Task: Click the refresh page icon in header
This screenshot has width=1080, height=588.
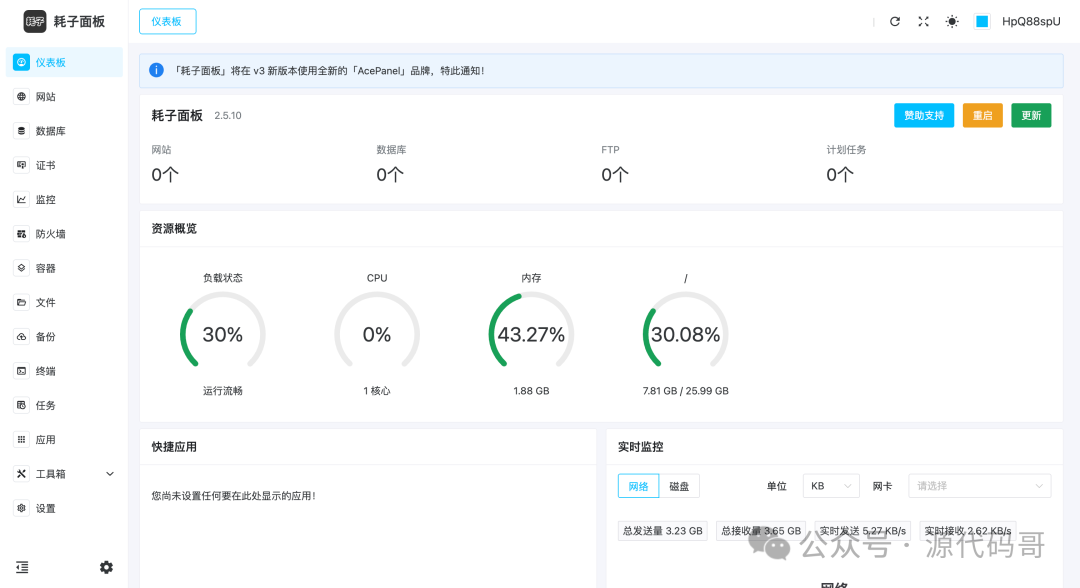Action: tap(895, 21)
